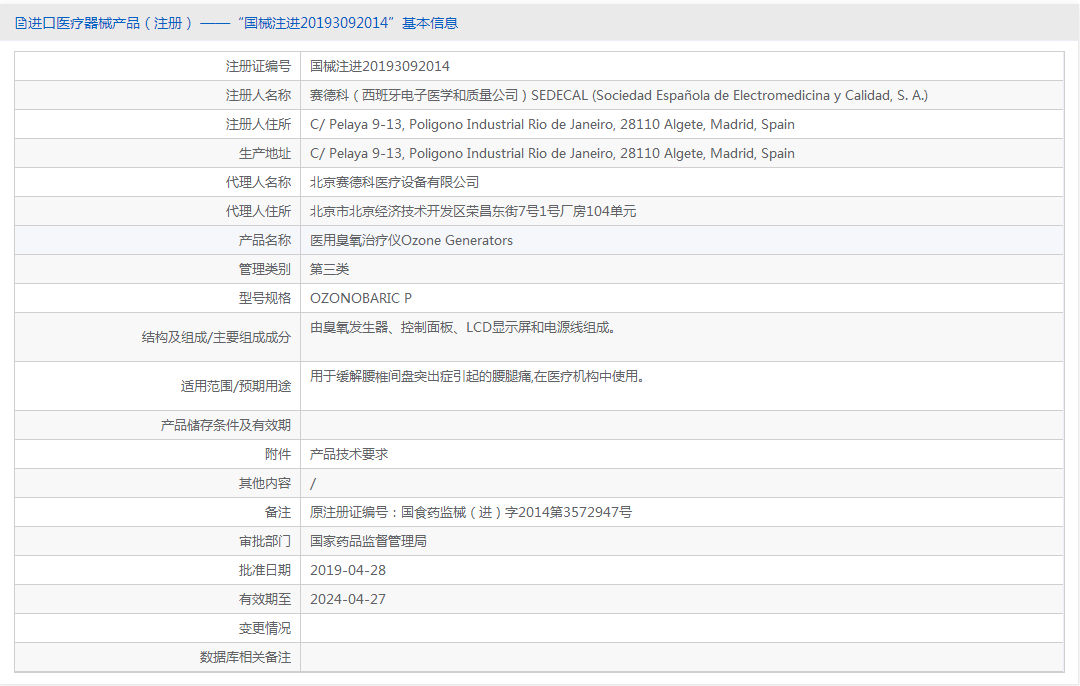Click the 代理人住所 row label
The width and height of the screenshot is (1080, 686).
click(x=258, y=211)
